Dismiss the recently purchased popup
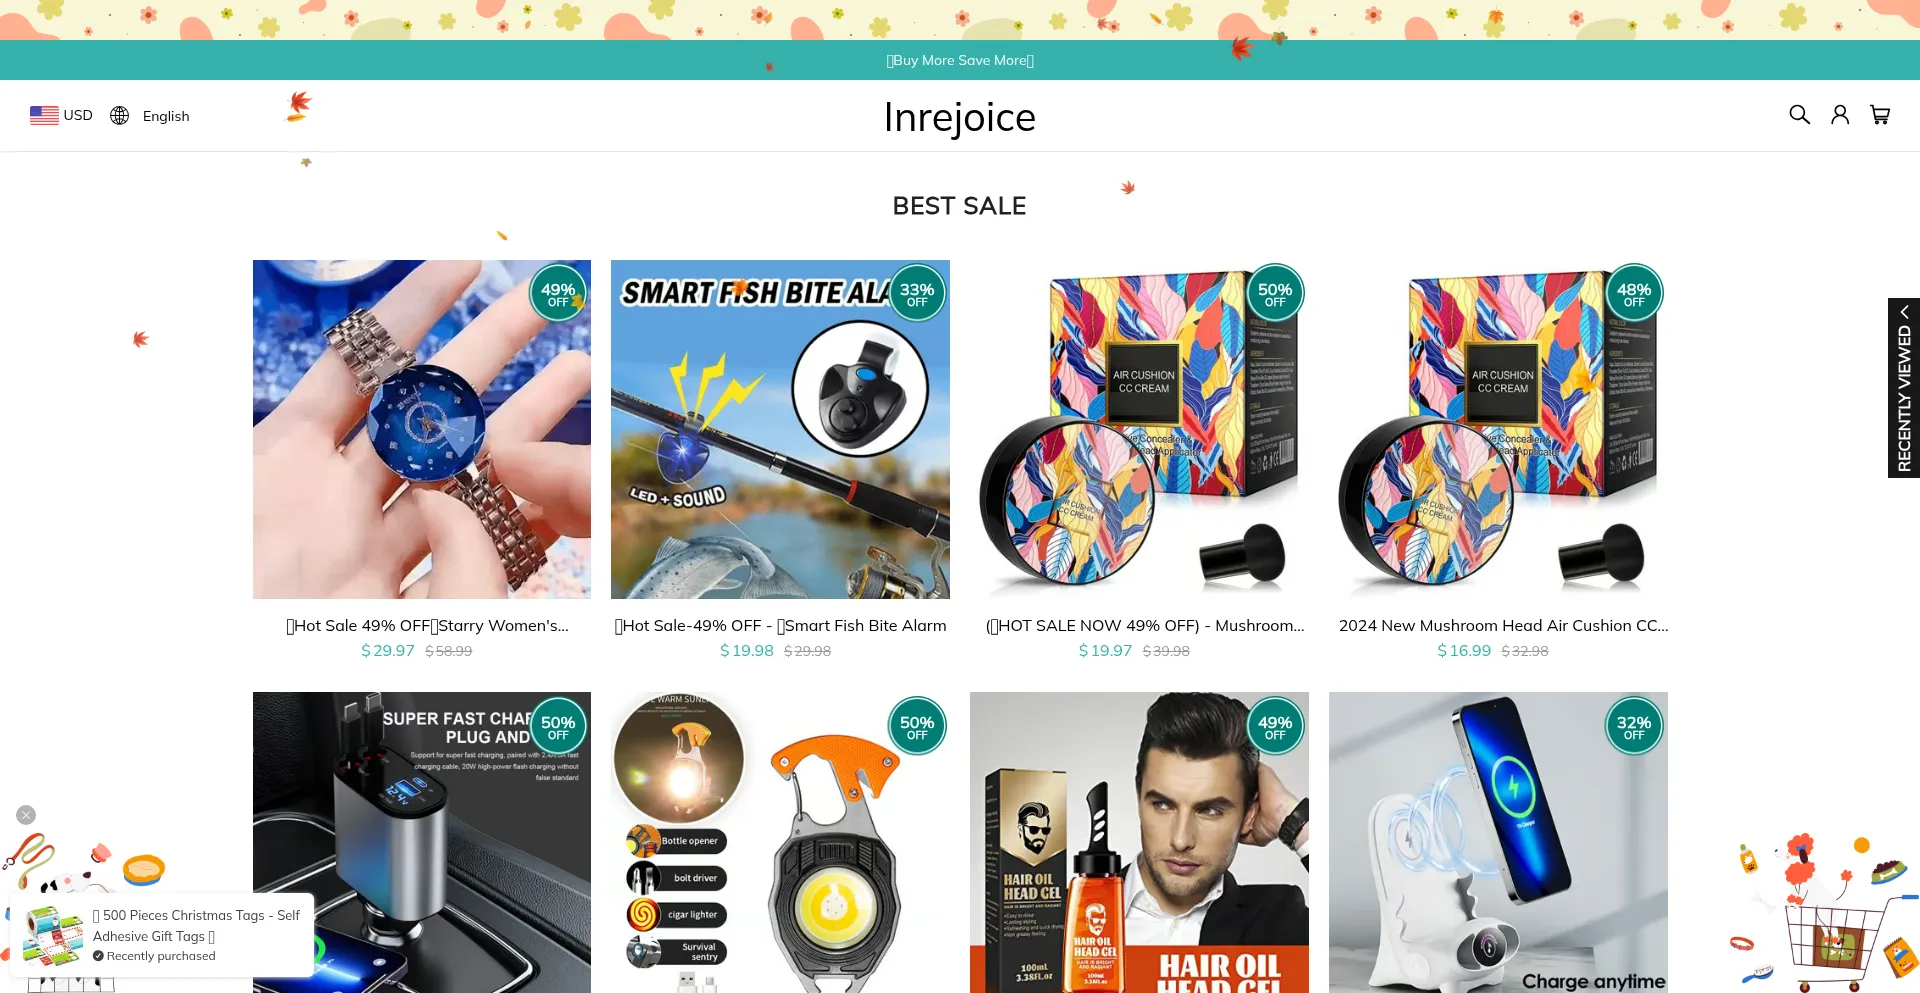Image resolution: width=1920 pixels, height=993 pixels. 26,815
